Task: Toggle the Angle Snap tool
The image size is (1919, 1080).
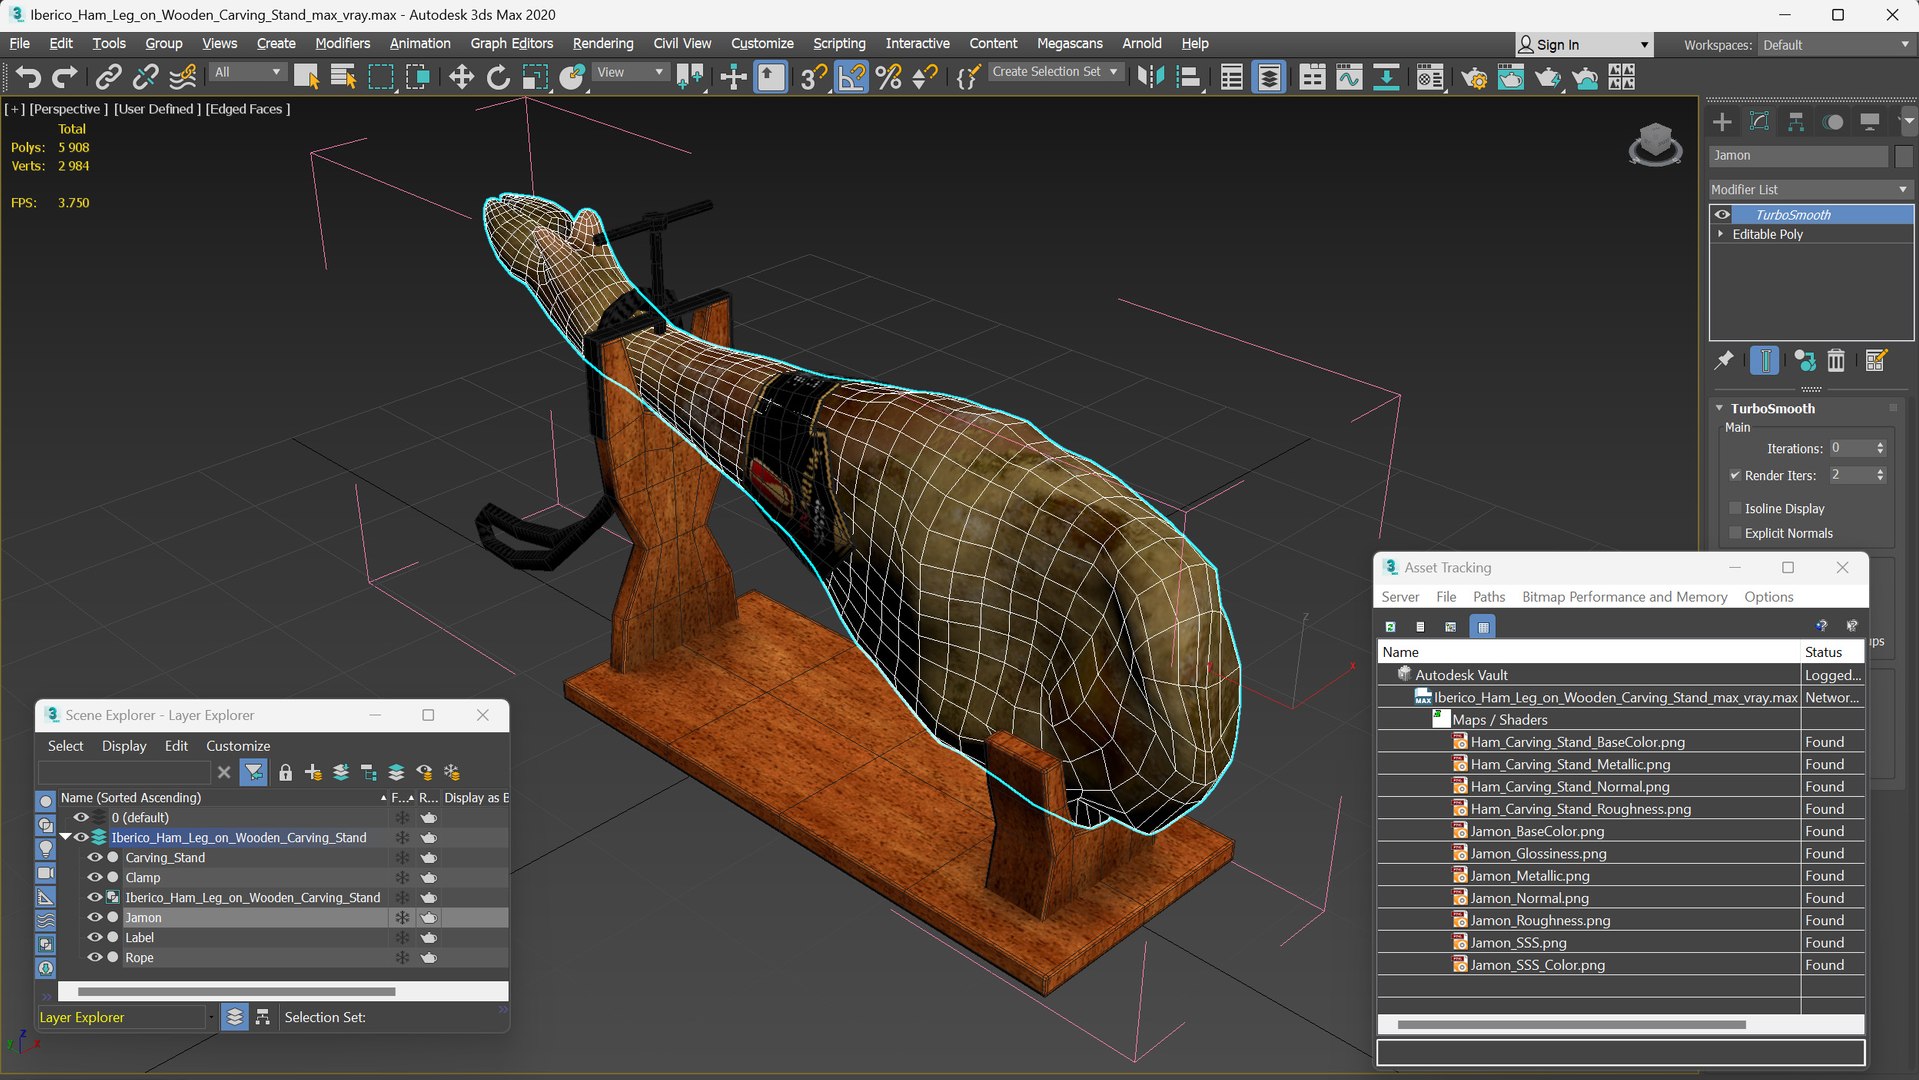Action: click(851, 77)
